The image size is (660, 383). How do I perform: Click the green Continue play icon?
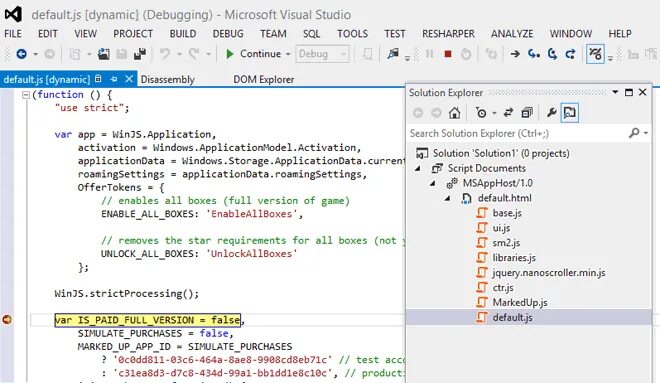tap(230, 54)
